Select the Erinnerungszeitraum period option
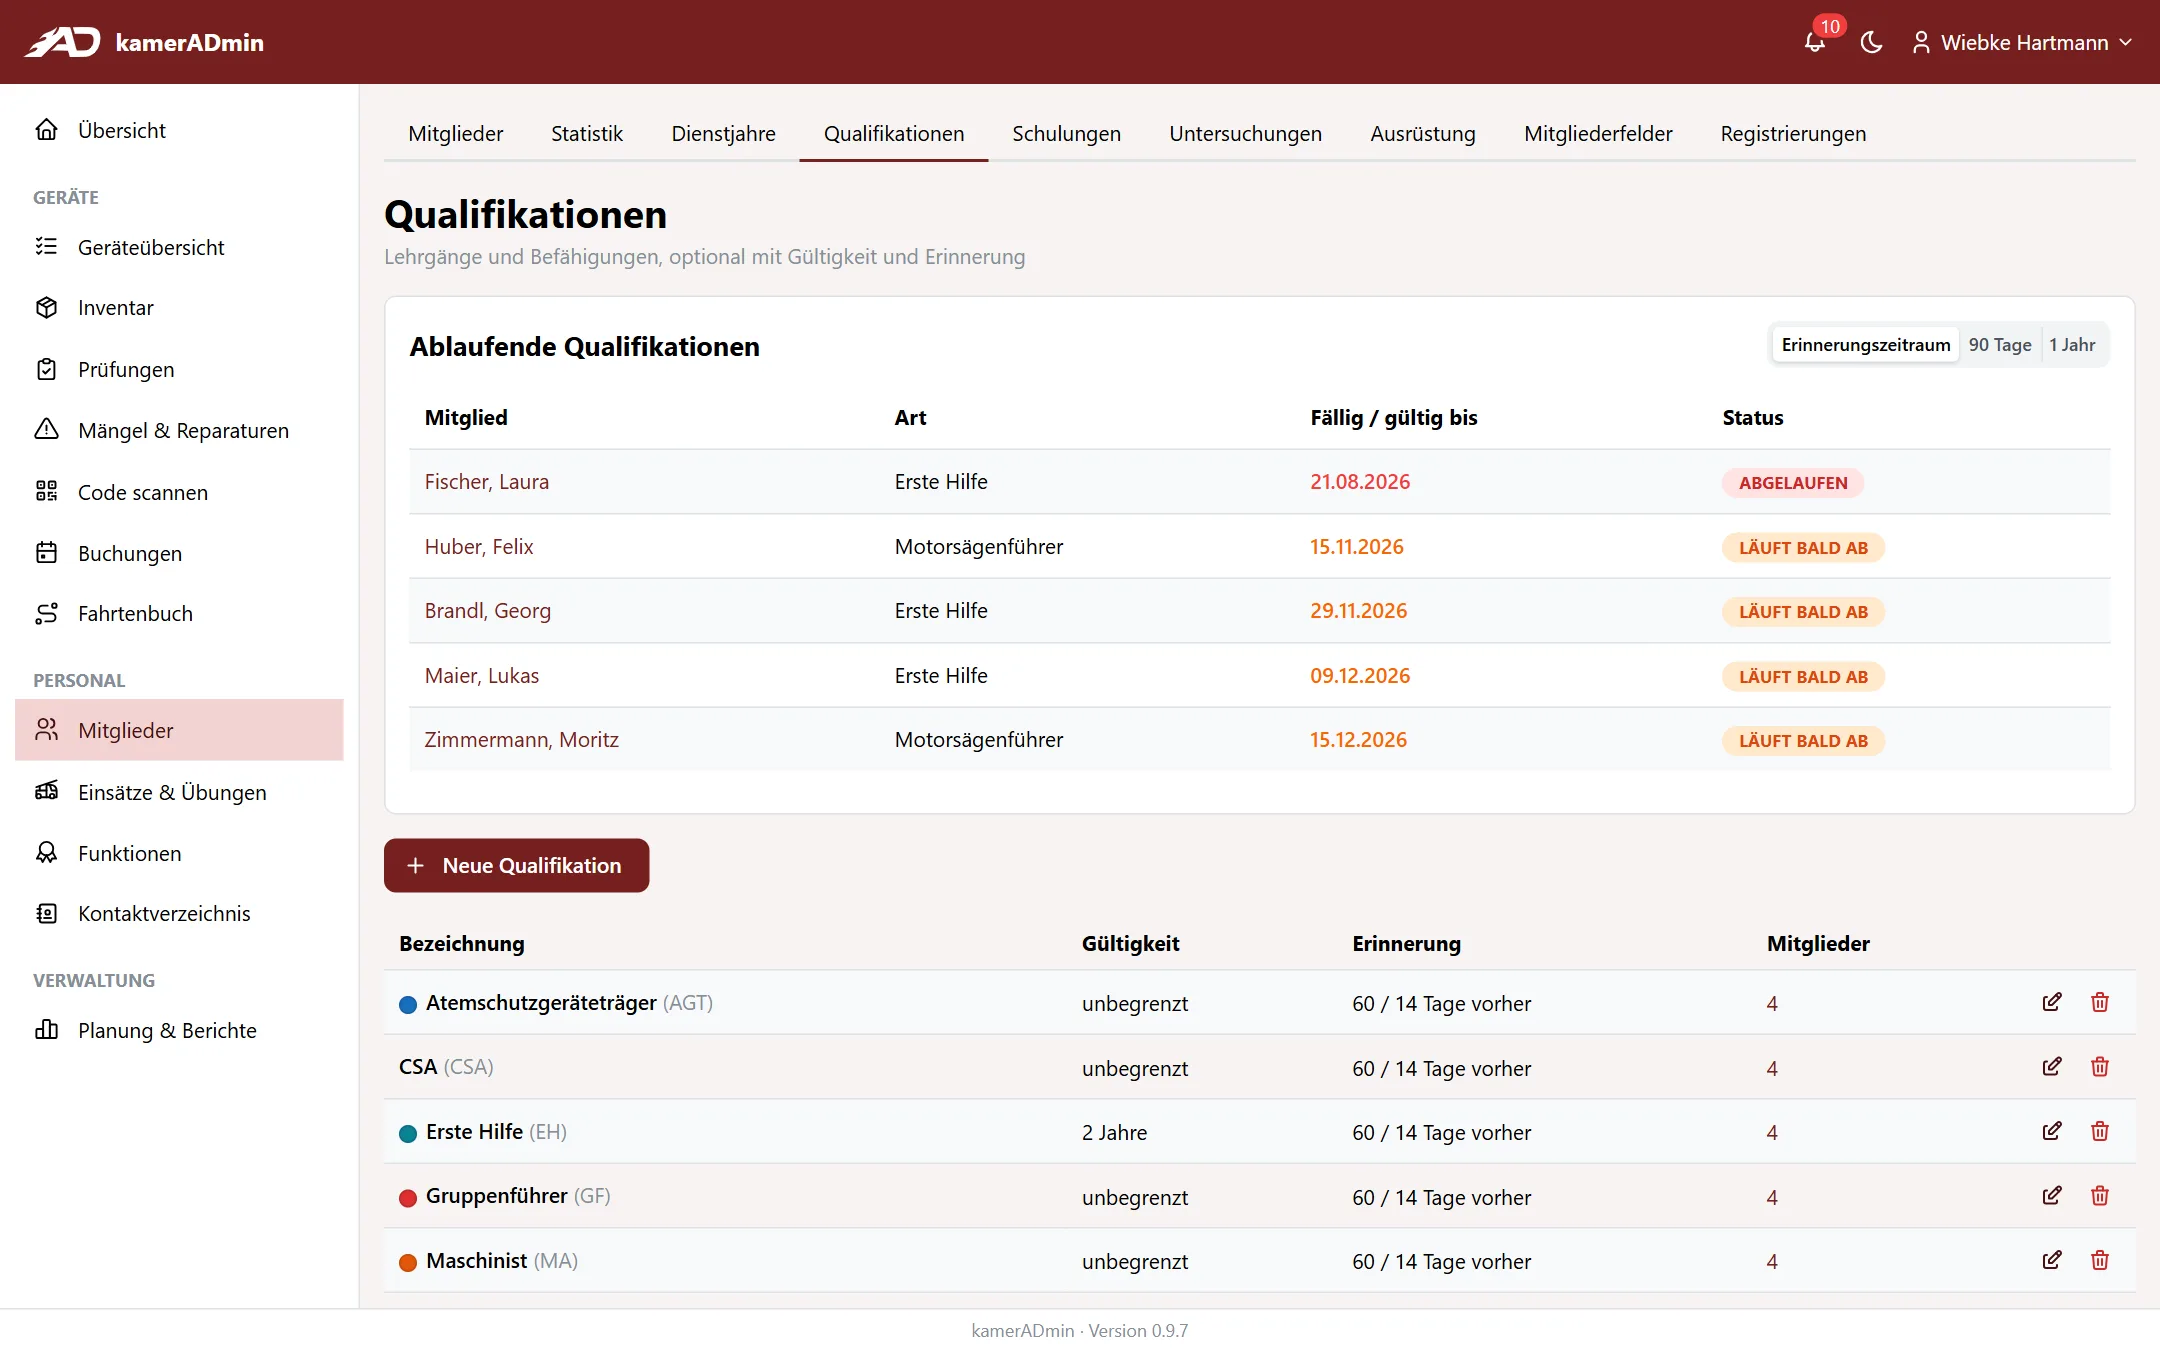 click(1866, 345)
